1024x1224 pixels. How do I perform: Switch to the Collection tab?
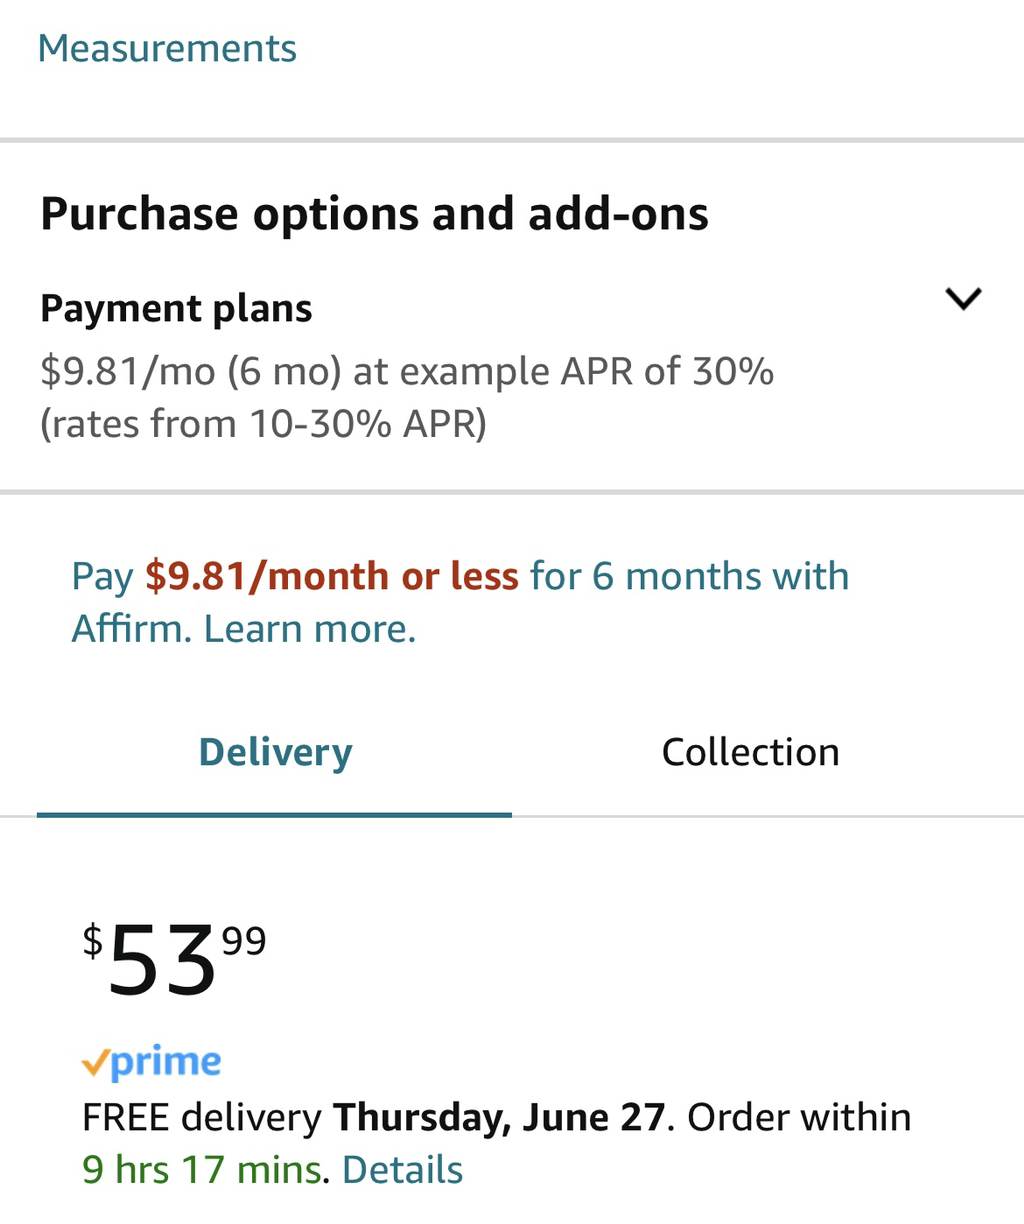[750, 752]
